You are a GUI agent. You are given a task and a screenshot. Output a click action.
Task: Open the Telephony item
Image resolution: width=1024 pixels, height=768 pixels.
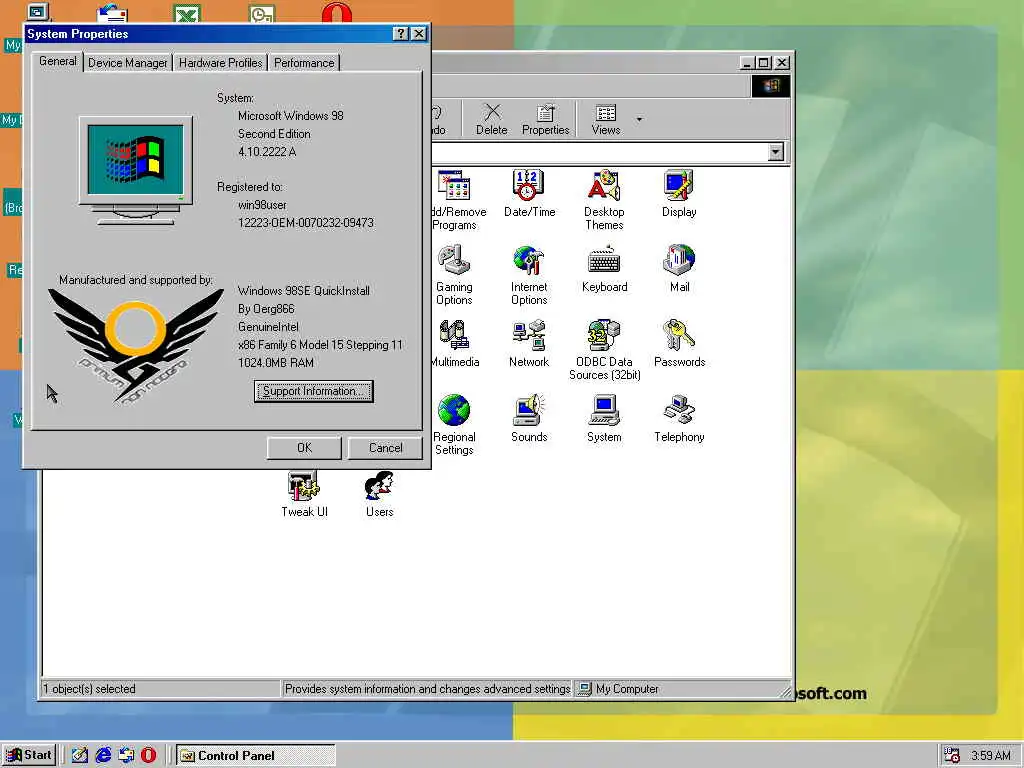[679, 419]
